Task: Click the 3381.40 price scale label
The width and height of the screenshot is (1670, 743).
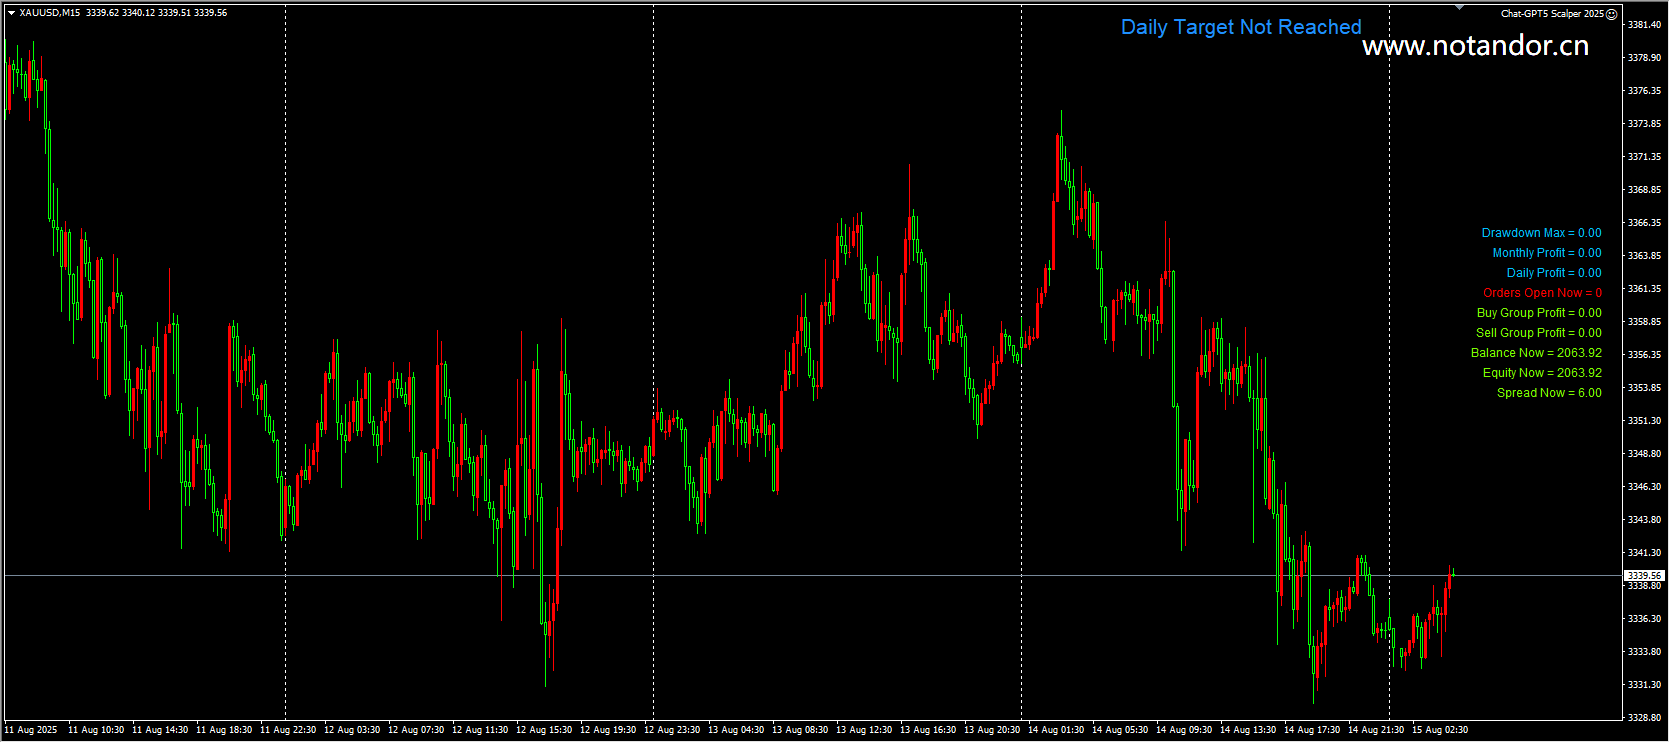Action: coord(1645,25)
